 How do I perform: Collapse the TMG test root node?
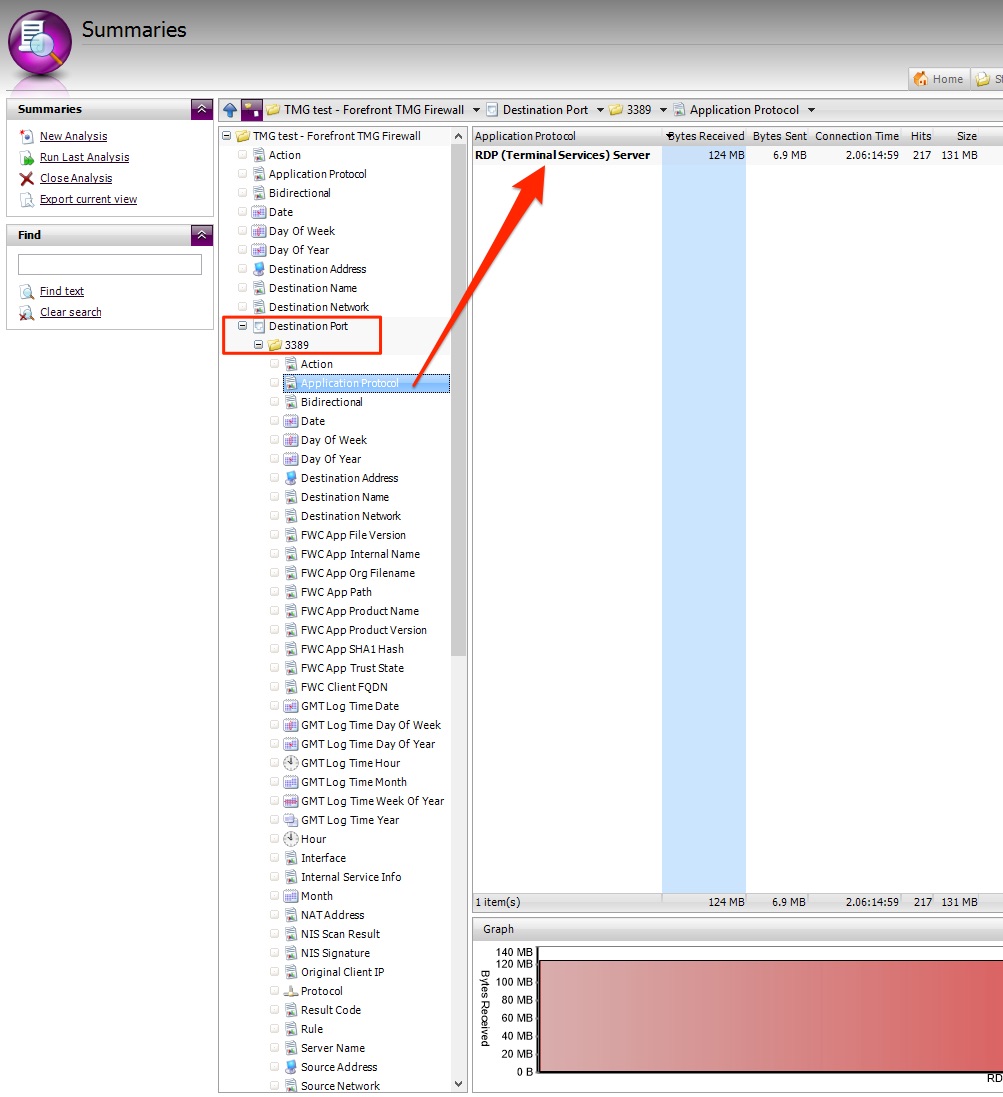(227, 136)
